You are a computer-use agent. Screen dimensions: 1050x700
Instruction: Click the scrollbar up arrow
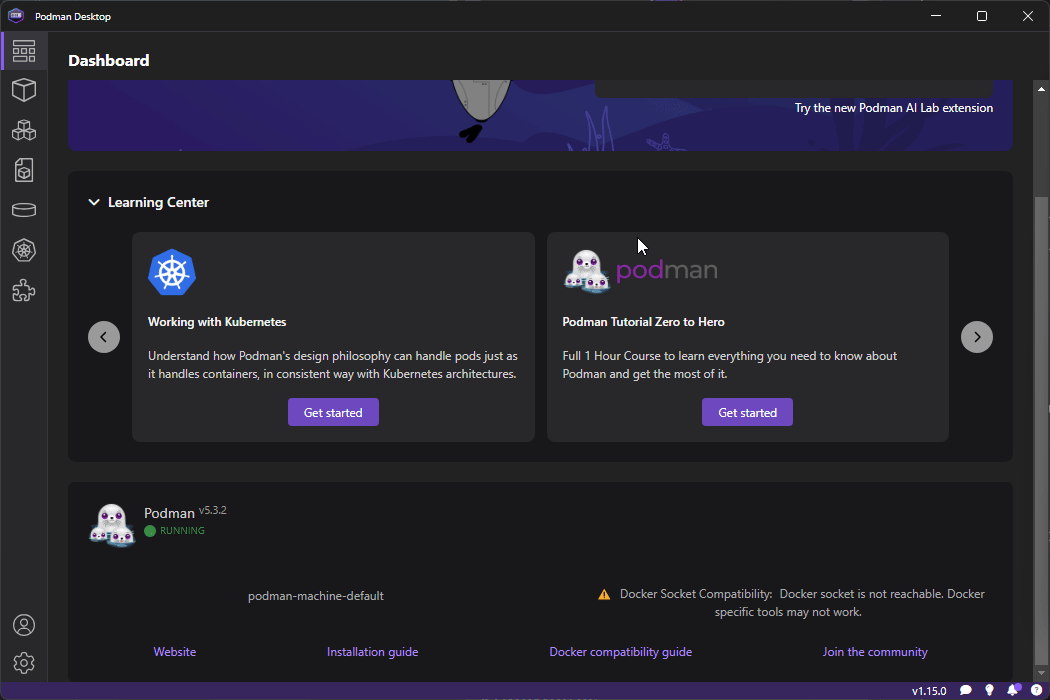(1041, 88)
